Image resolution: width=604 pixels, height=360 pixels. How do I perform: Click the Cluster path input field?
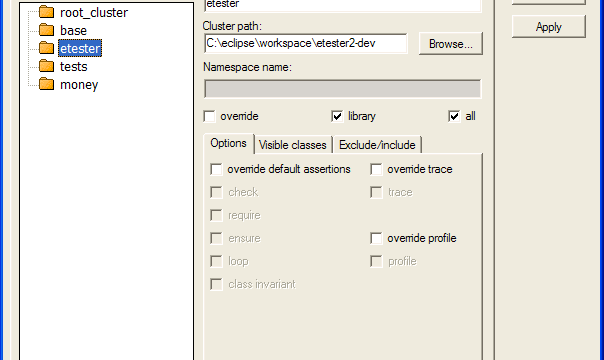pyautogui.click(x=305, y=43)
